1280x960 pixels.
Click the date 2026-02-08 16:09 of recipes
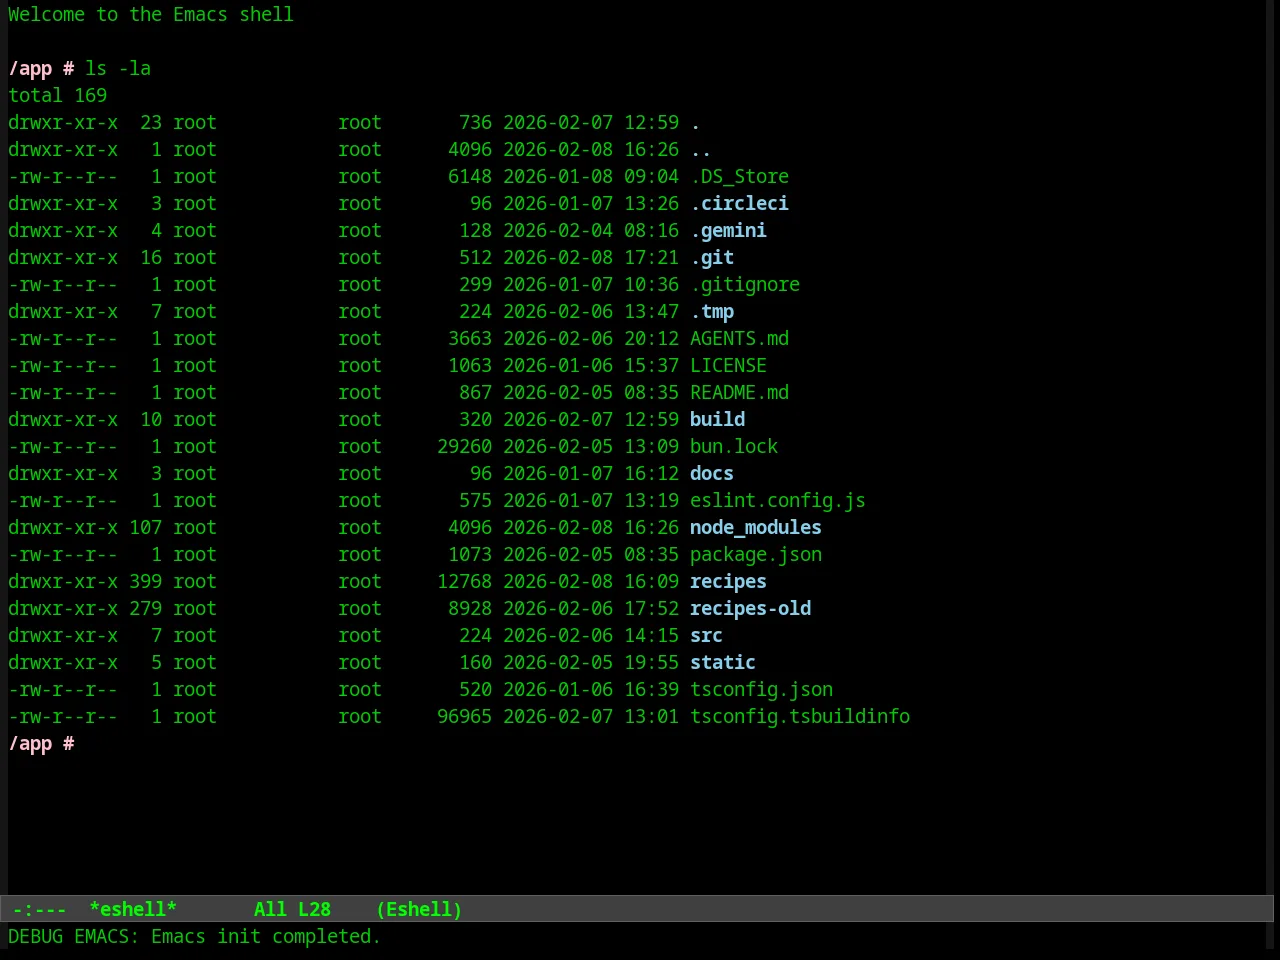[591, 581]
